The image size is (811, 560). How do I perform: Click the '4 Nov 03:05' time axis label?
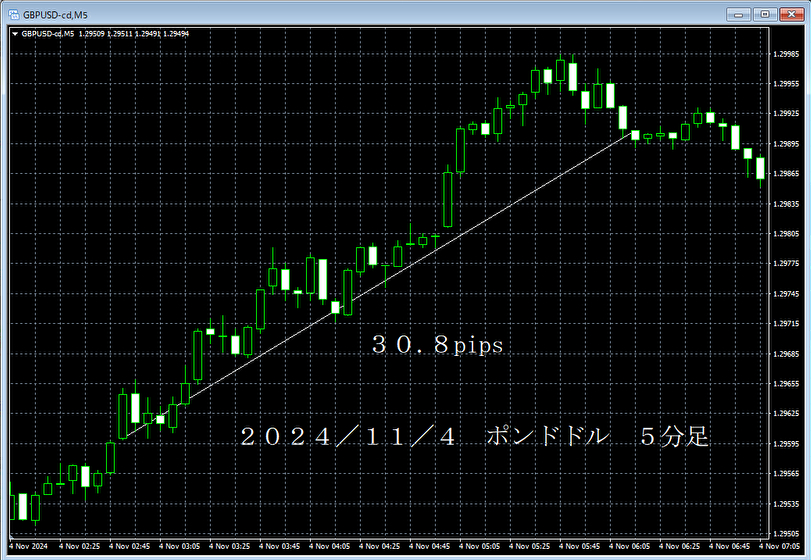click(x=179, y=546)
